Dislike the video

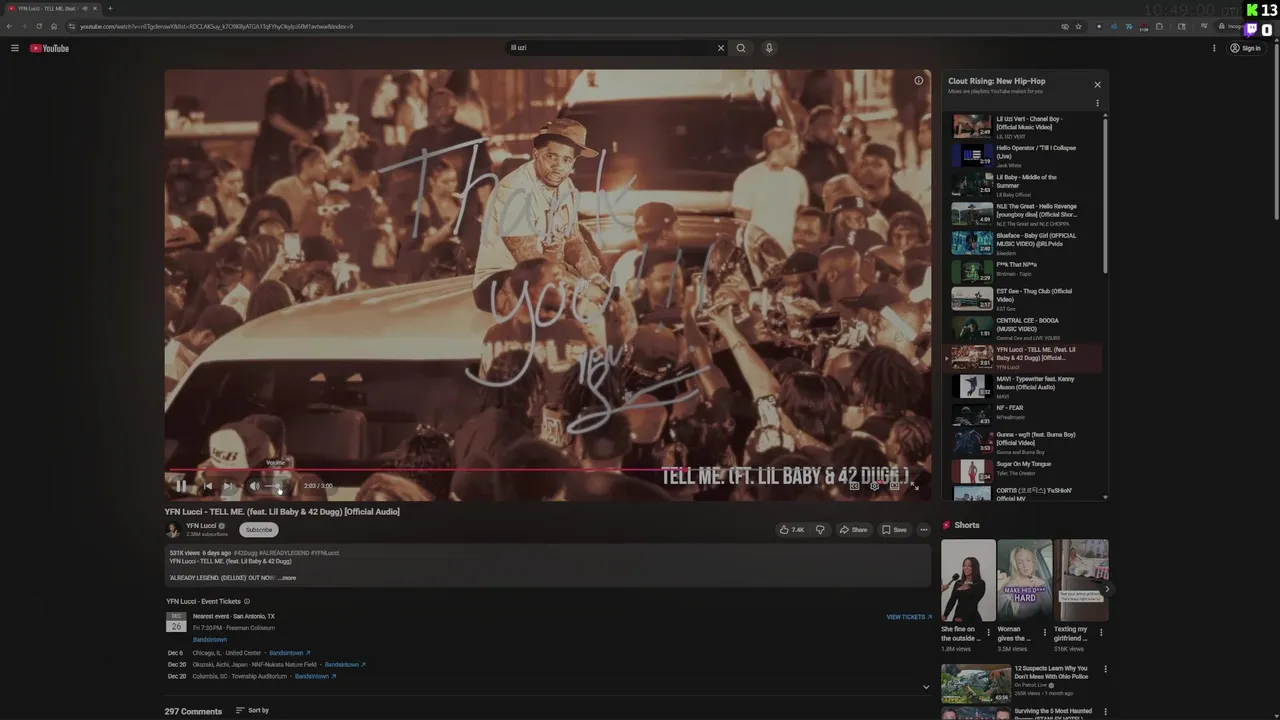coord(820,530)
